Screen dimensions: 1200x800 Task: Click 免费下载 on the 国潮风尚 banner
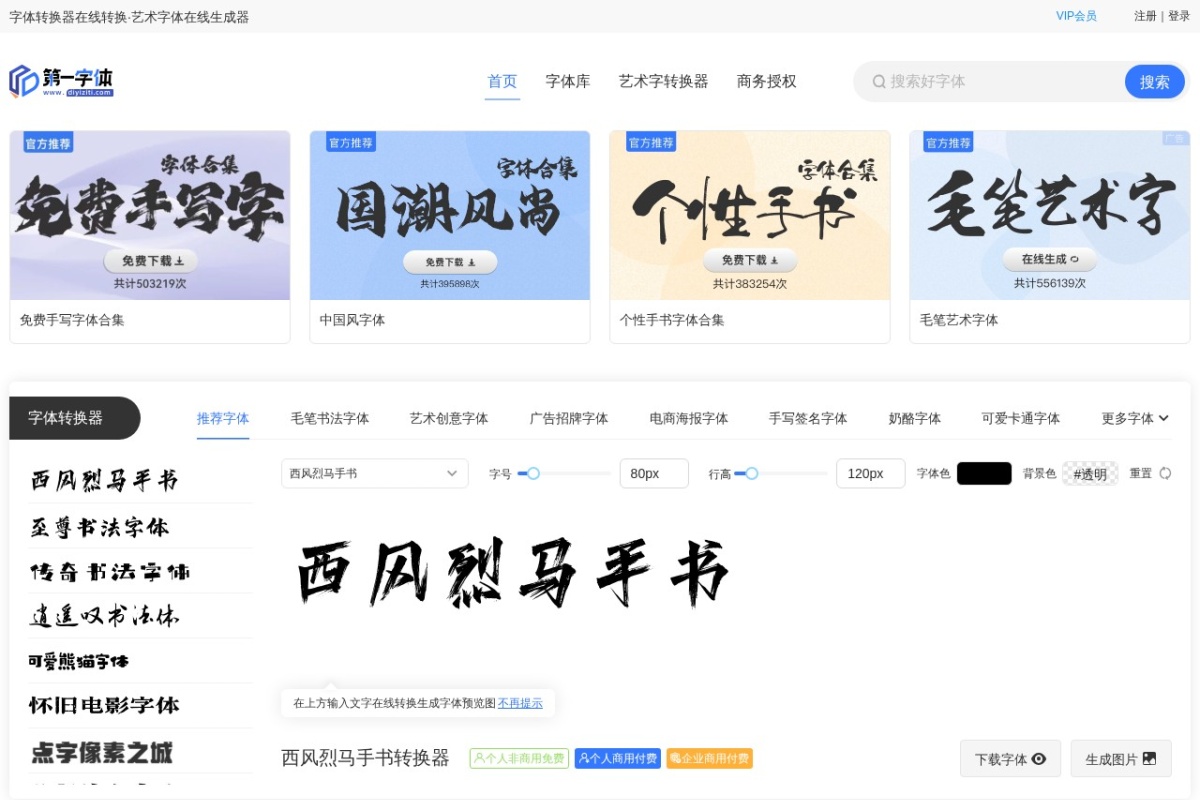coord(450,262)
